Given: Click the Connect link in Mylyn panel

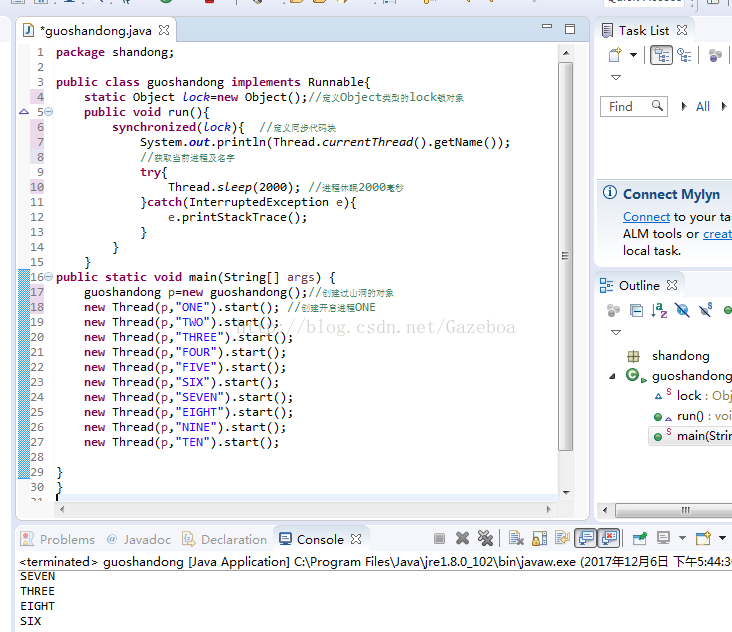Looking at the screenshot, I should [x=646, y=217].
